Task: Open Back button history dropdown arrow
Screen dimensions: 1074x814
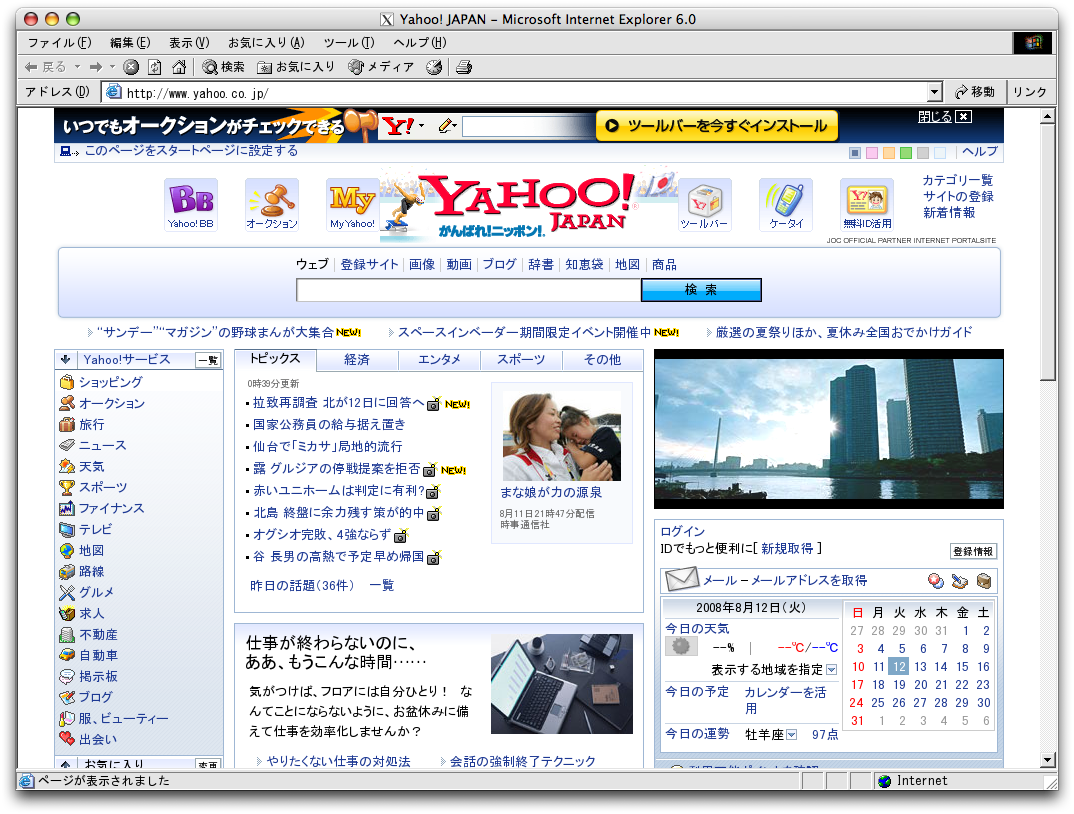Action: (77, 66)
